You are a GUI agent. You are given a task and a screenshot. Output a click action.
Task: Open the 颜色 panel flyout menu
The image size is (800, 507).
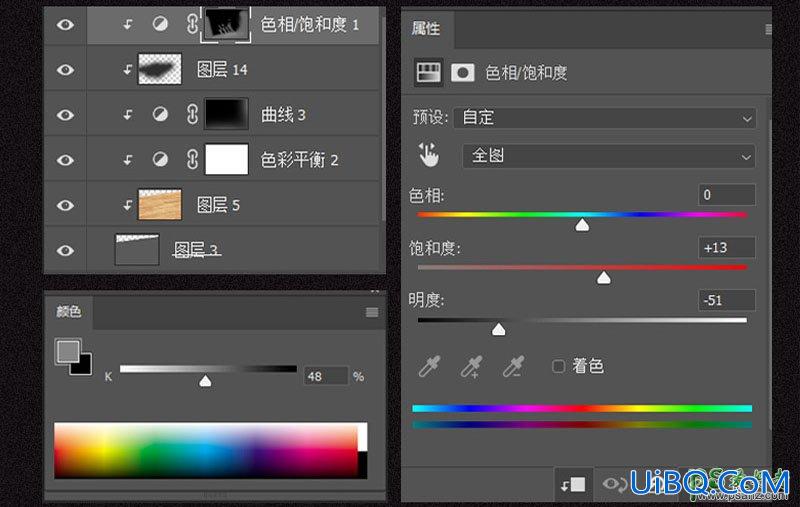(372, 312)
